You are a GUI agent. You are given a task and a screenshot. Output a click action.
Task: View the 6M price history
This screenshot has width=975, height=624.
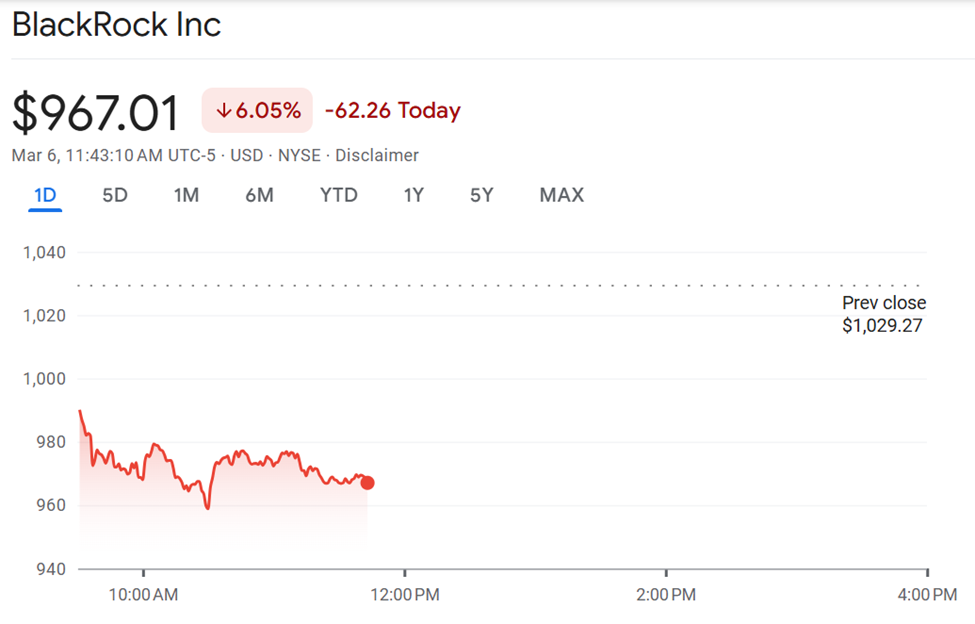pos(260,195)
